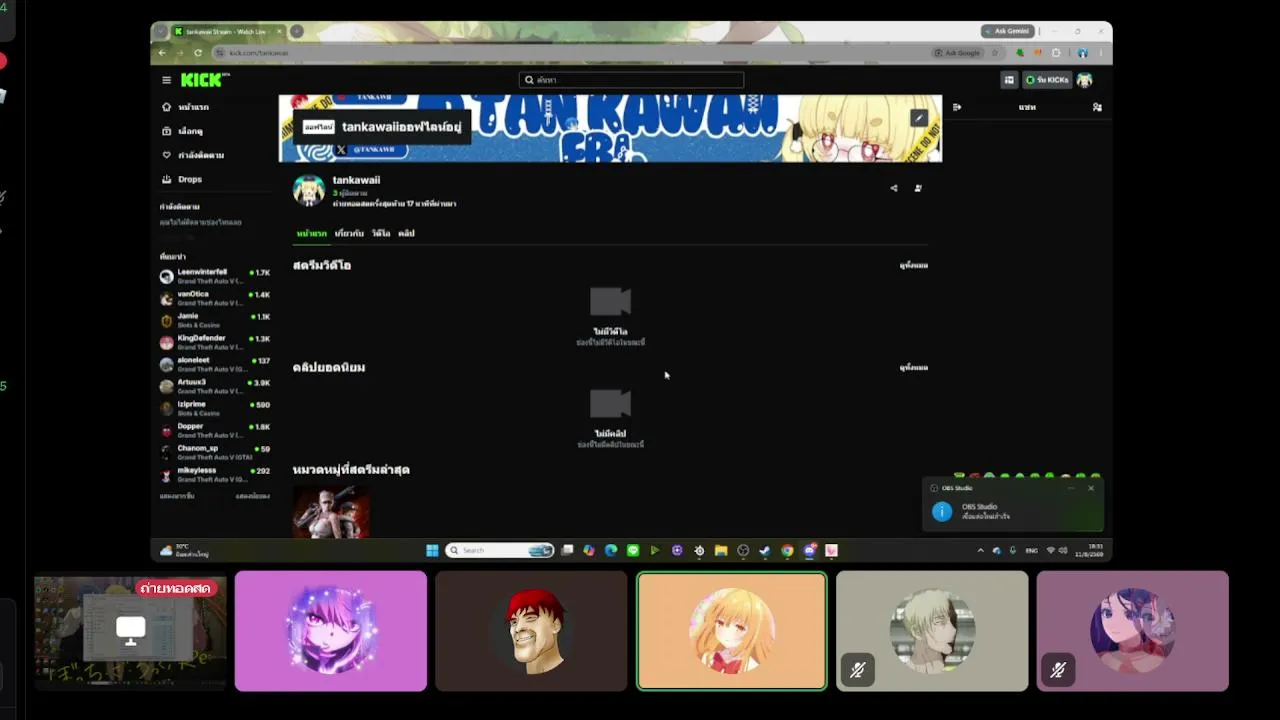Reload the Kick page in Chrome
1280x720 pixels.
198,53
